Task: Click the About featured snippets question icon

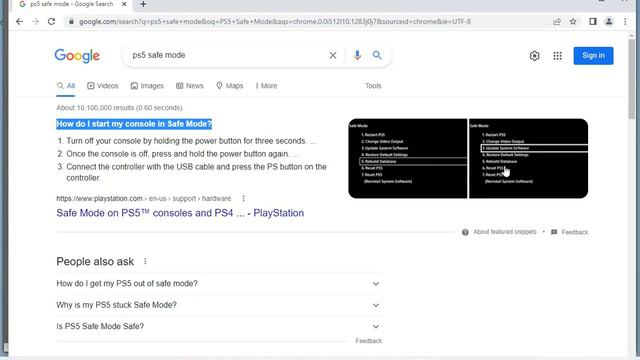Action: (x=465, y=232)
